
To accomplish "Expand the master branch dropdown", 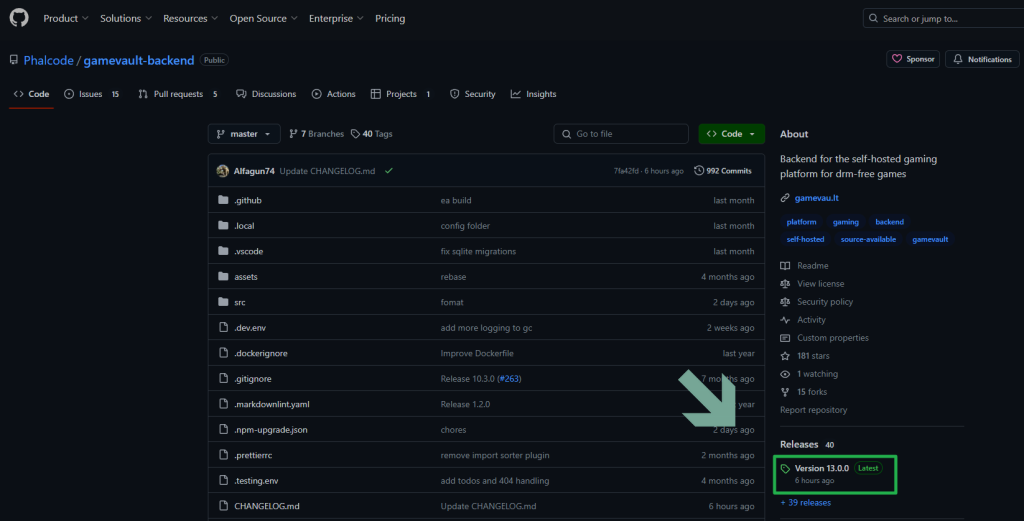I will pos(244,134).
